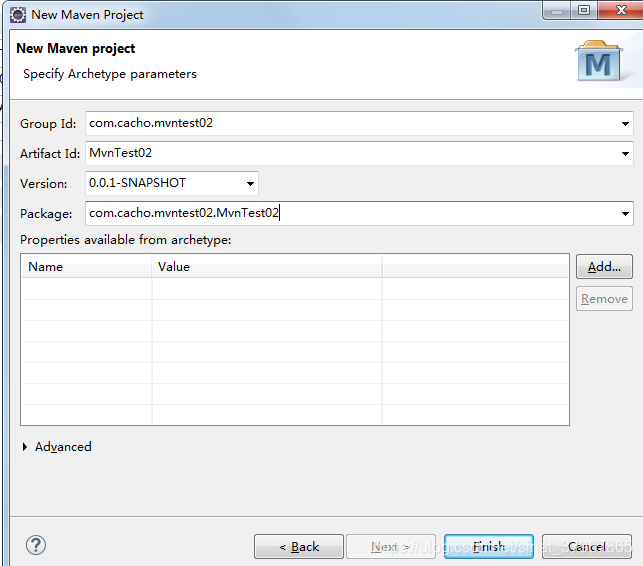Click Finish to create project
Image resolution: width=643 pixels, height=566 pixels.
coord(489,546)
